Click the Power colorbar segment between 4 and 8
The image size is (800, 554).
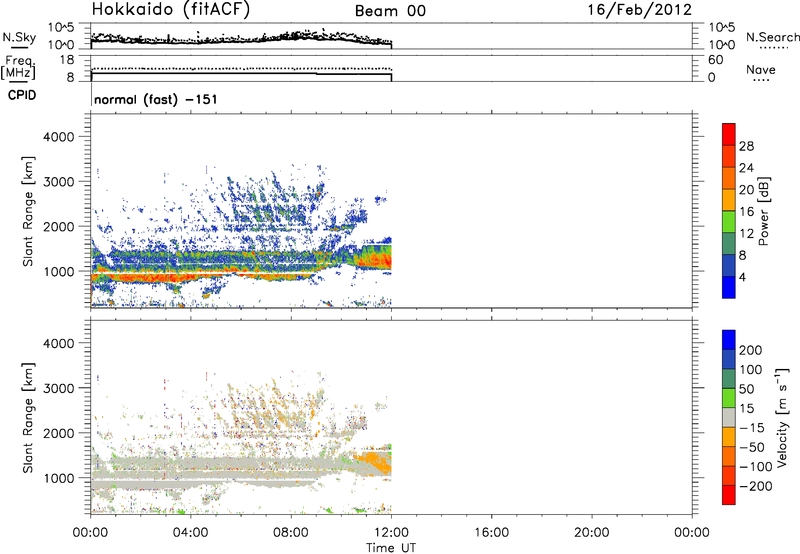pos(729,266)
